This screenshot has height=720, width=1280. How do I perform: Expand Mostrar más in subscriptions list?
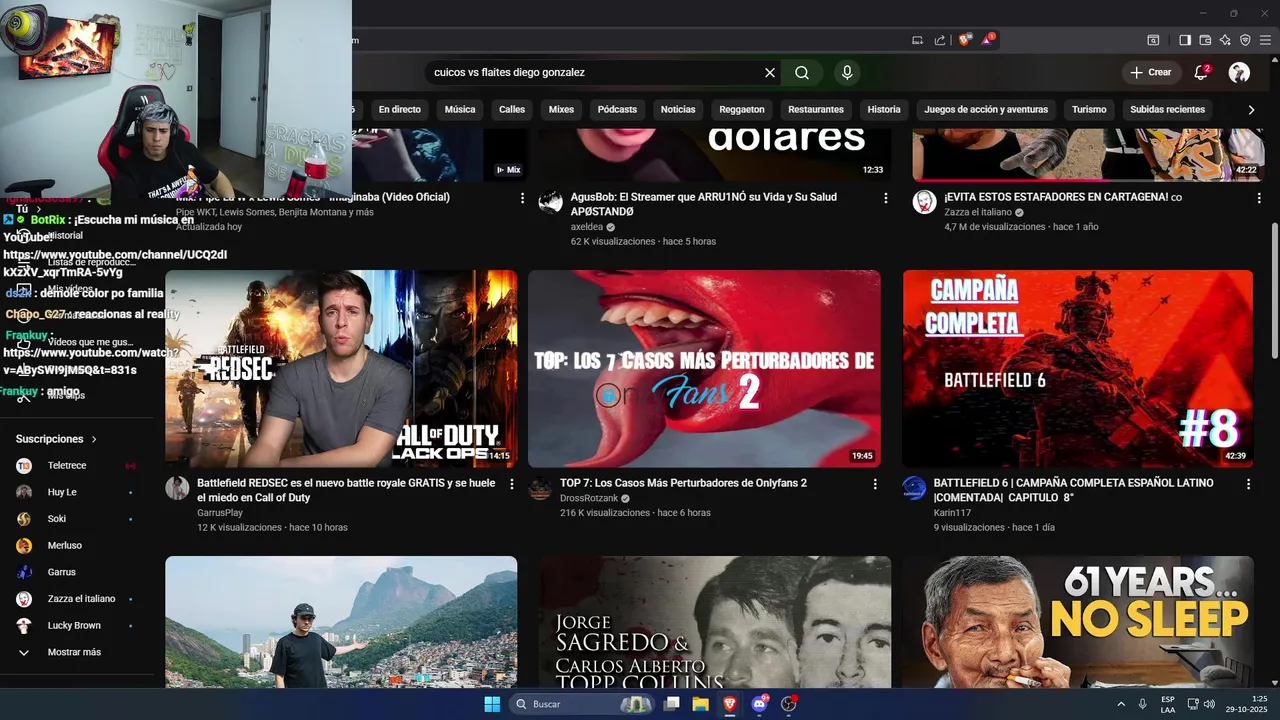(x=76, y=652)
